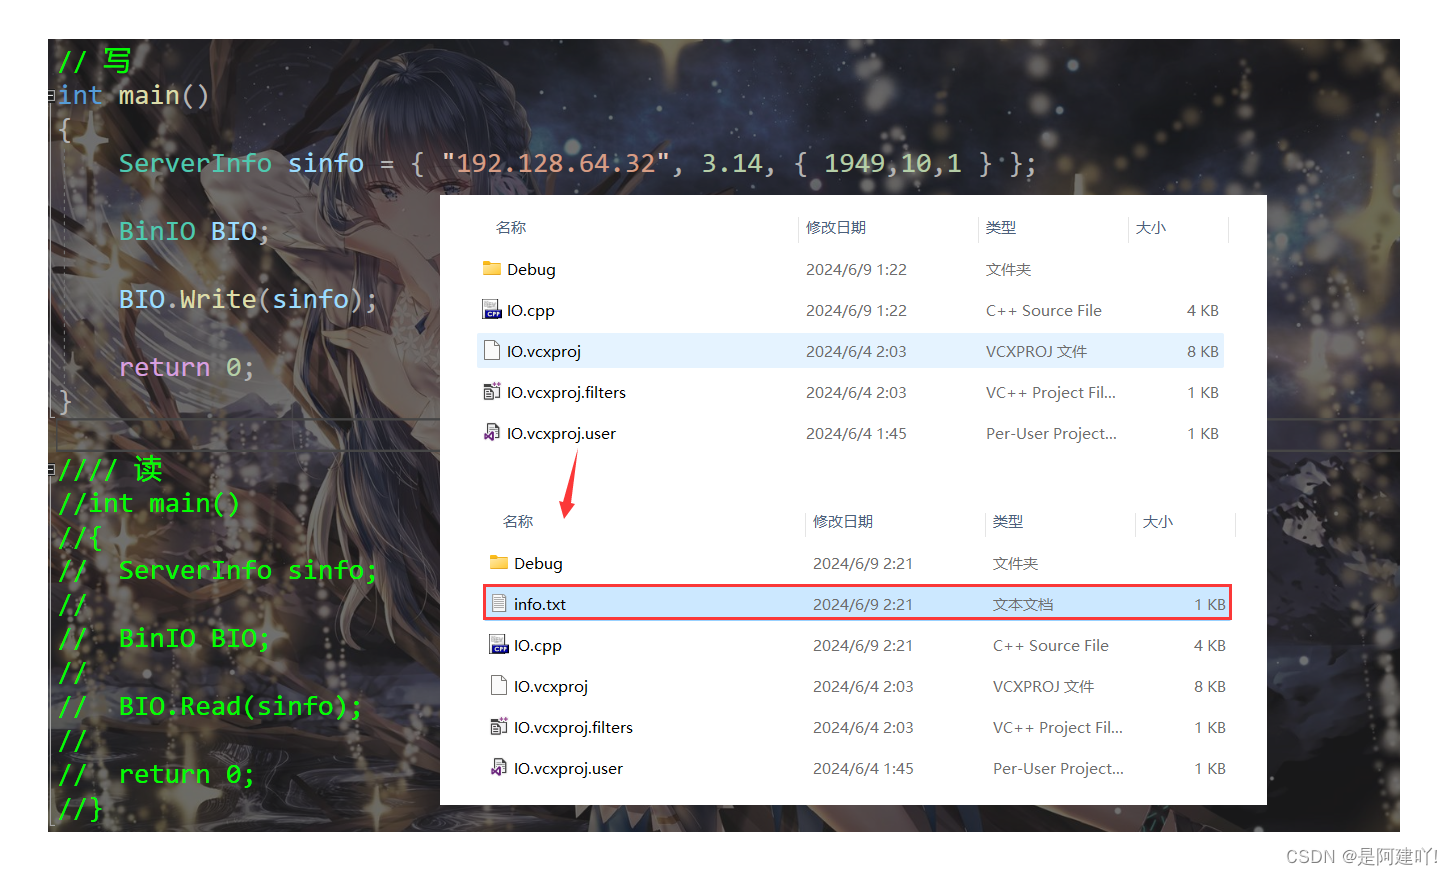Select Debug folder name in upper list
The height and width of the screenshot is (875, 1452).
531,270
